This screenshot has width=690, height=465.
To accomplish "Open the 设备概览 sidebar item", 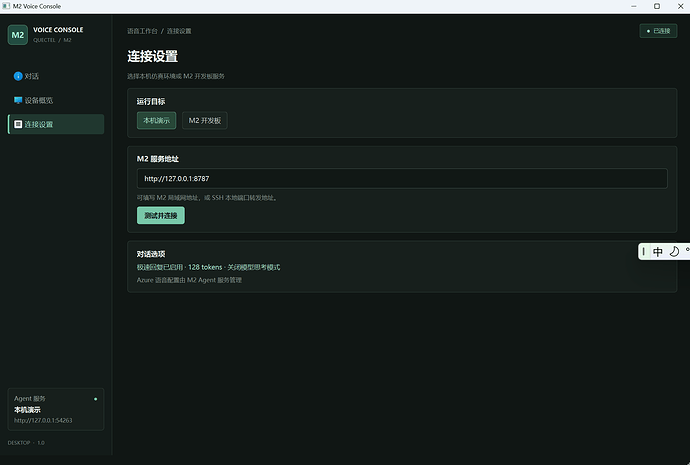I will [56, 100].
